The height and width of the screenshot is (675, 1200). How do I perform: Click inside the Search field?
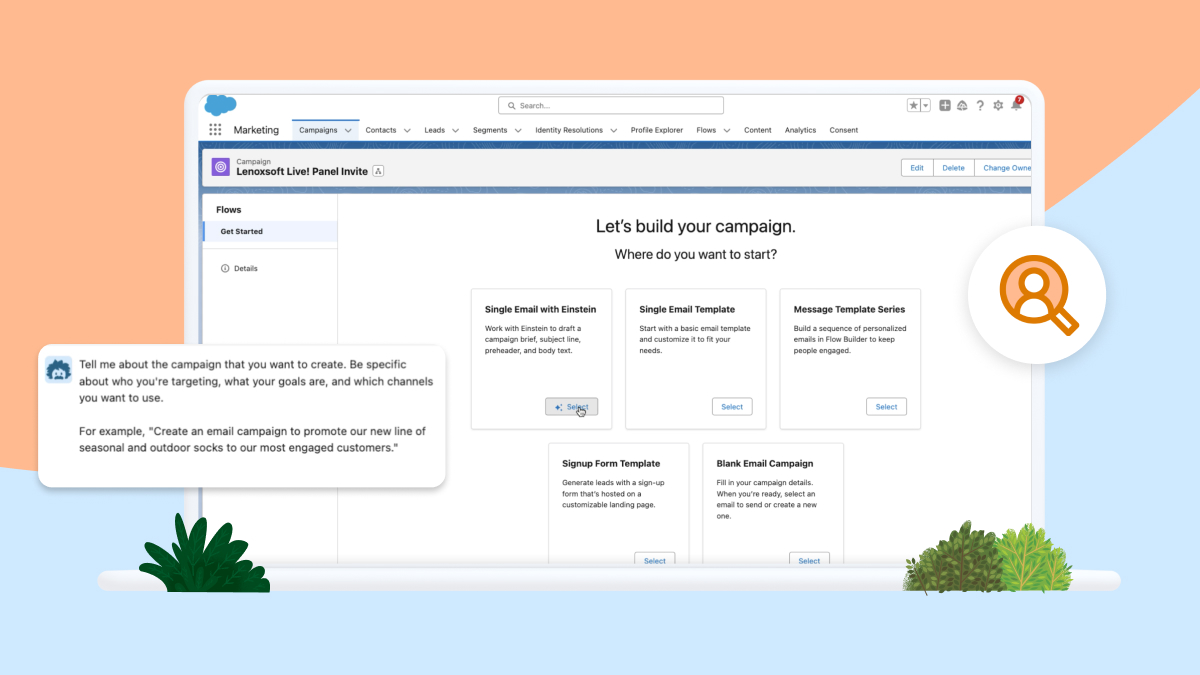[x=610, y=104]
